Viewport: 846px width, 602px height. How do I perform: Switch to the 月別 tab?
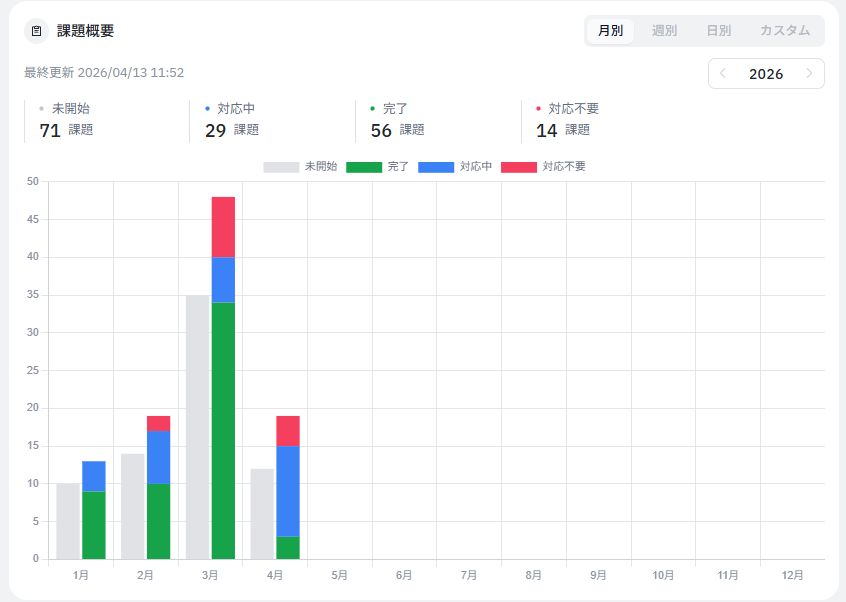(x=610, y=31)
